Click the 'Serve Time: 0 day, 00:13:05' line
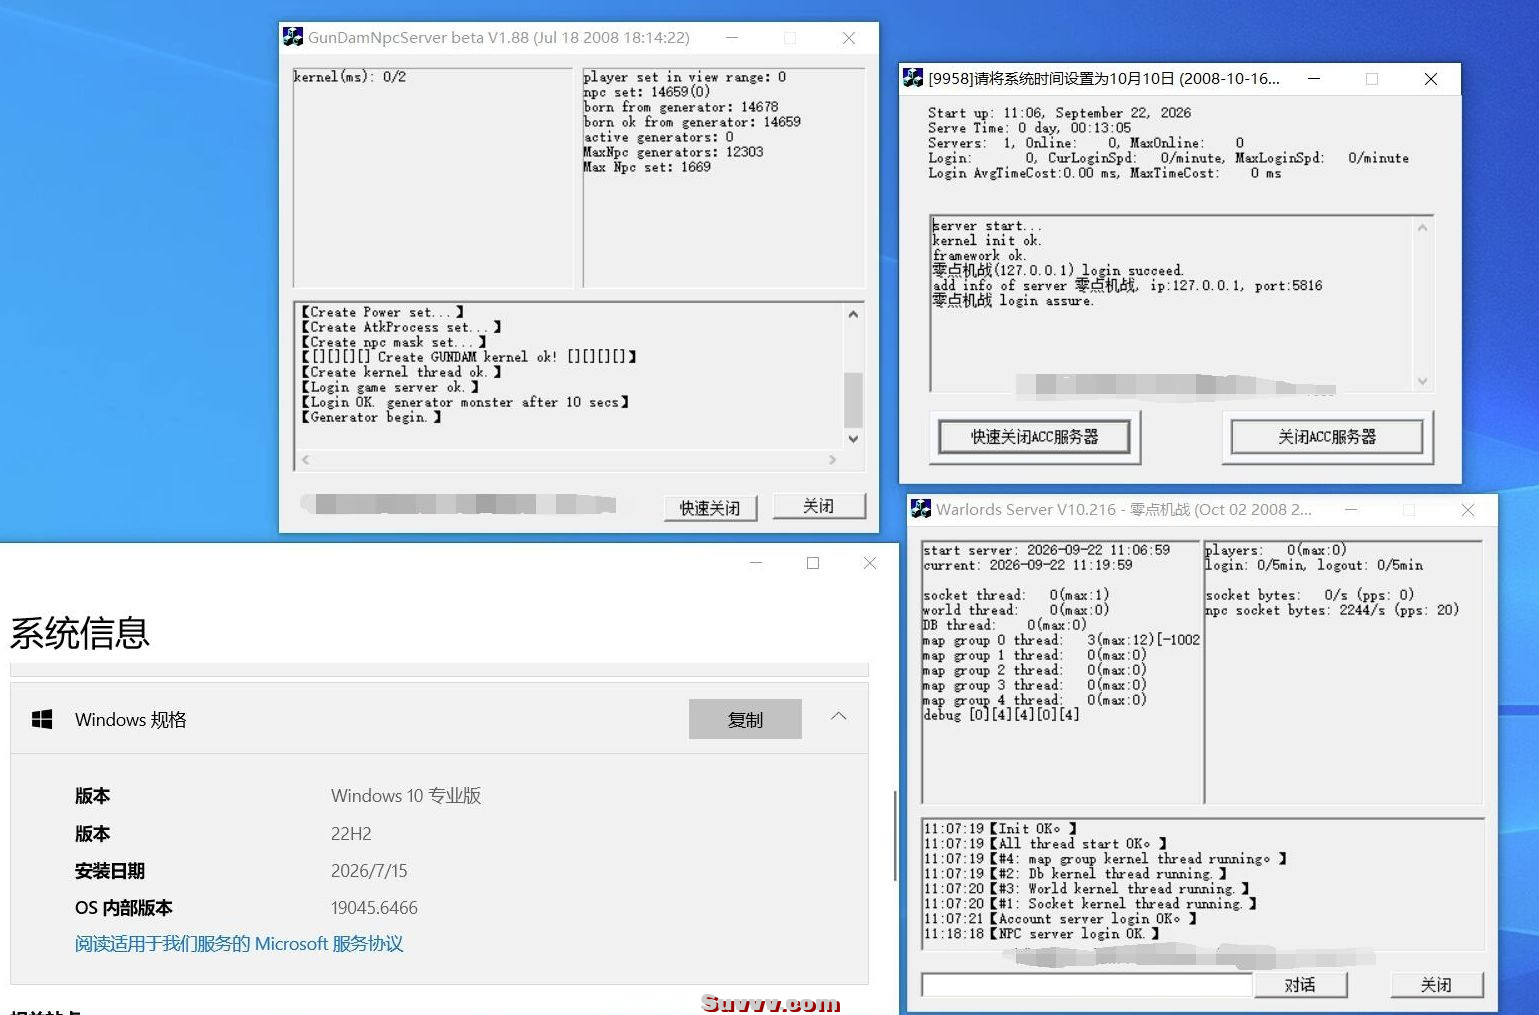1539x1015 pixels. (1029, 128)
